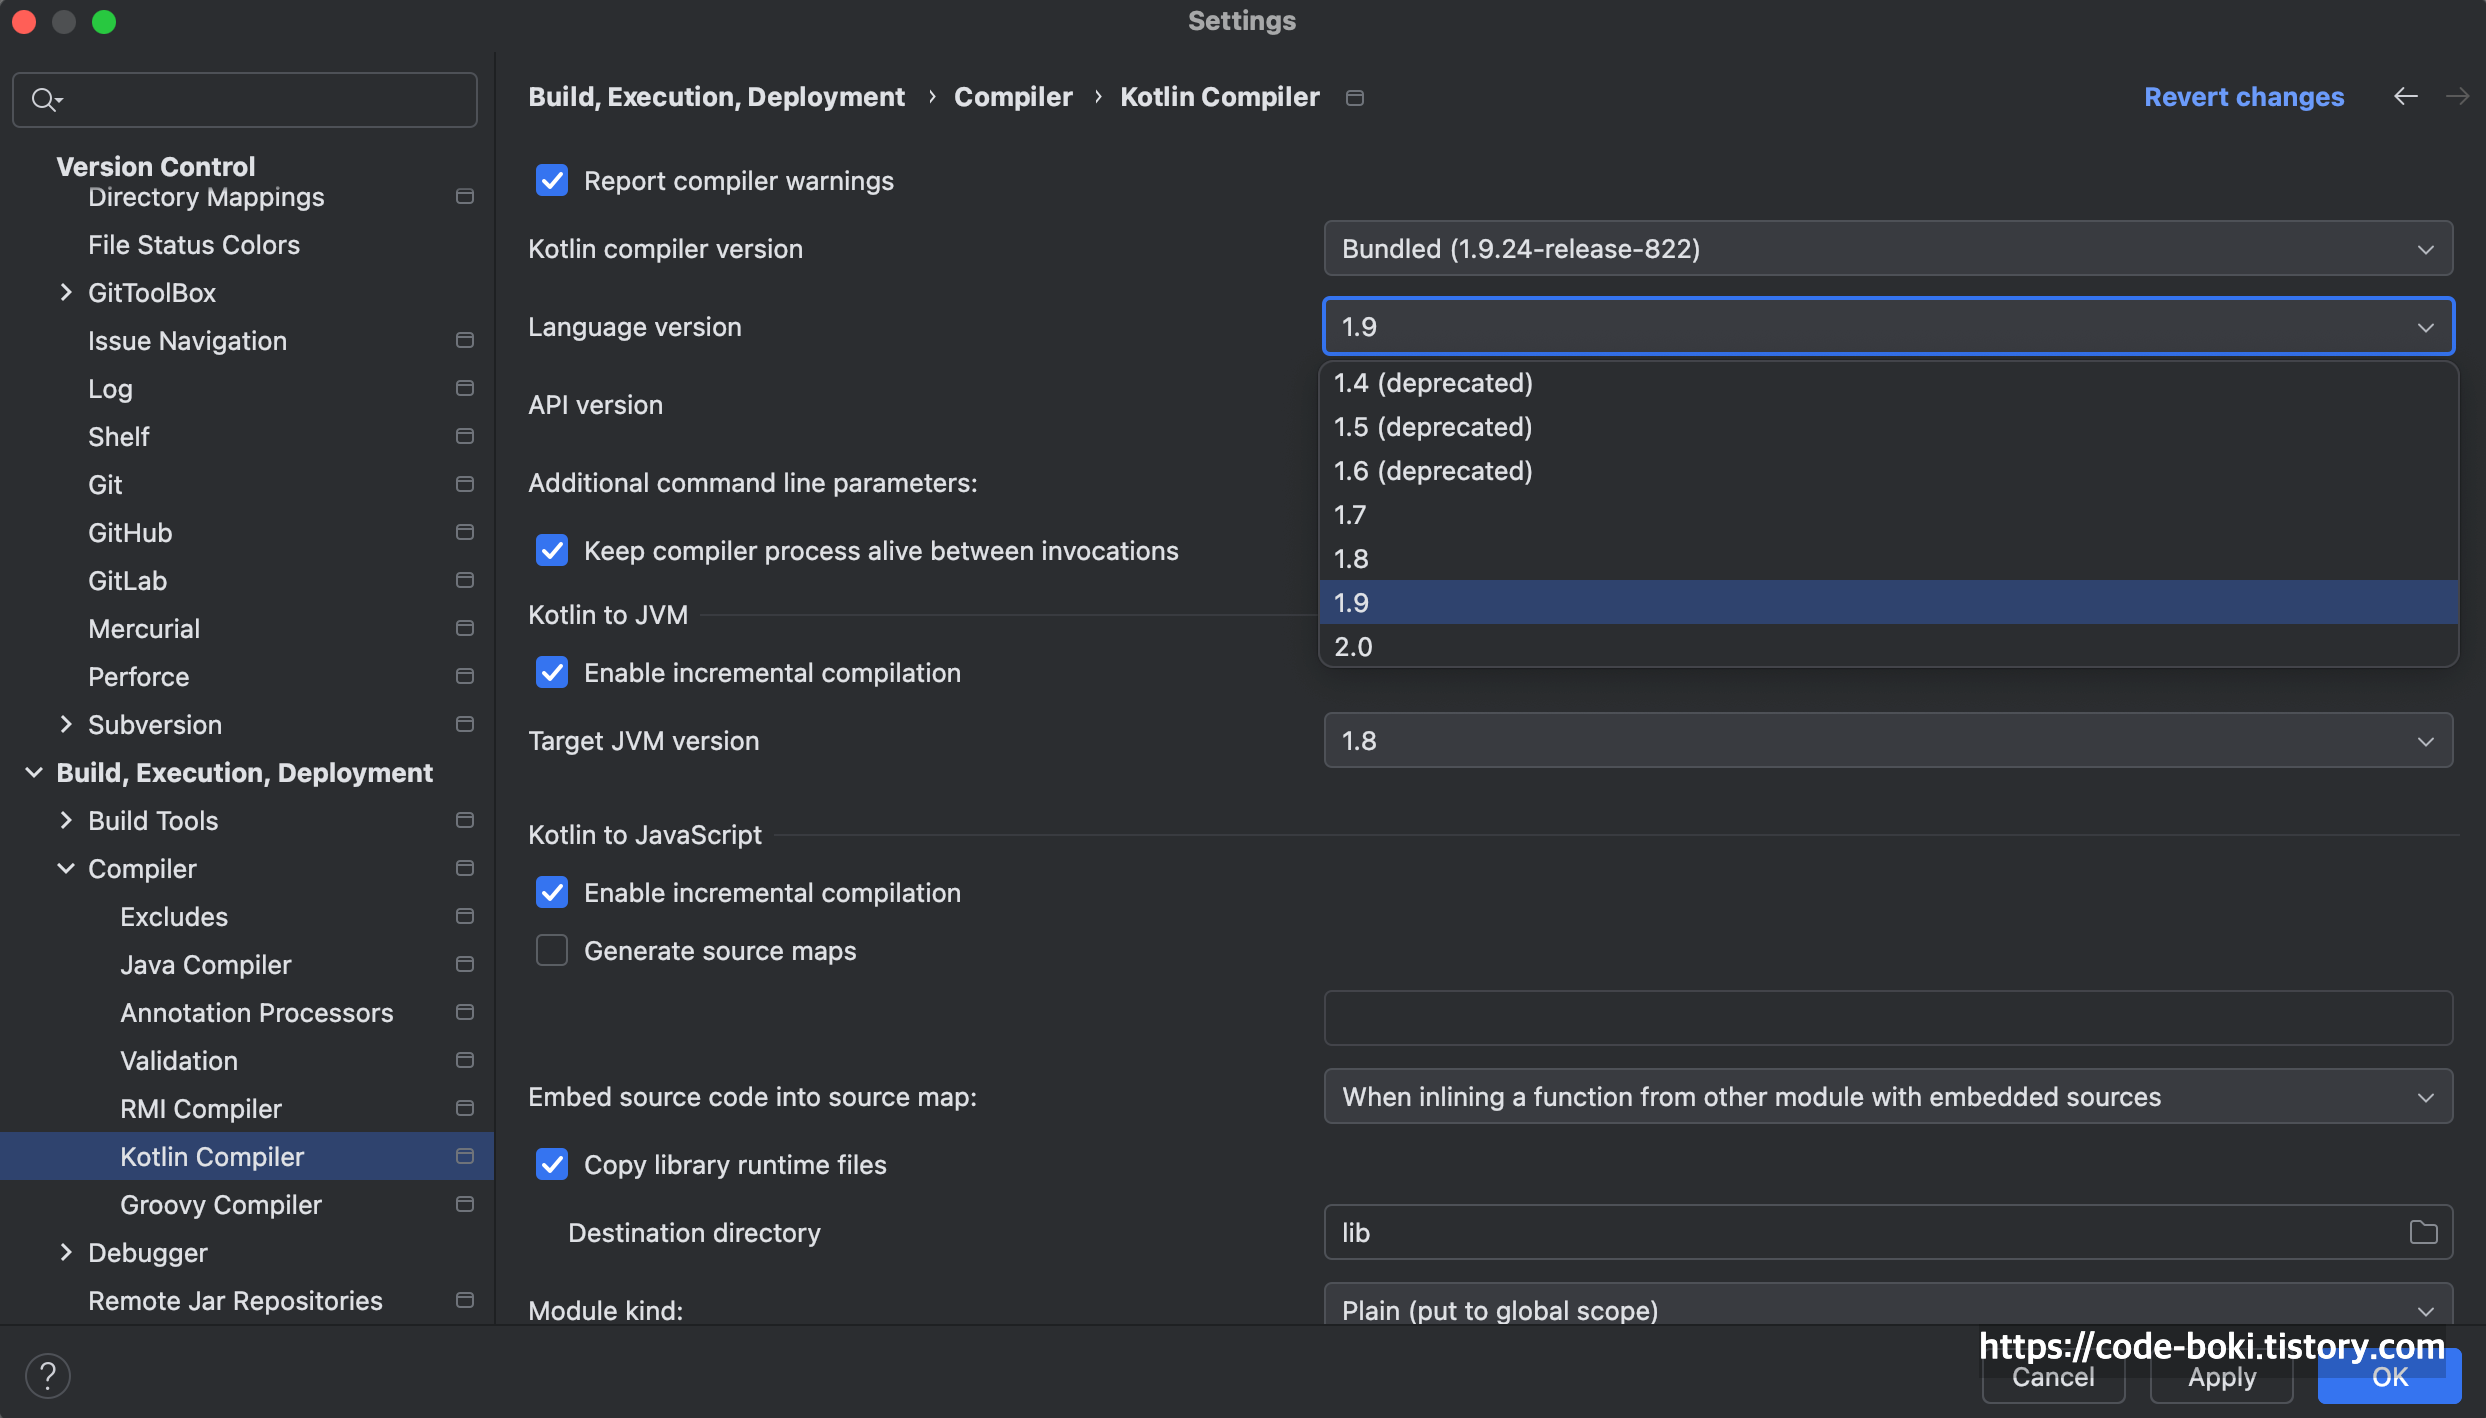2486x1418 pixels.
Task: Click the Revert changes link
Action: pos(2243,96)
